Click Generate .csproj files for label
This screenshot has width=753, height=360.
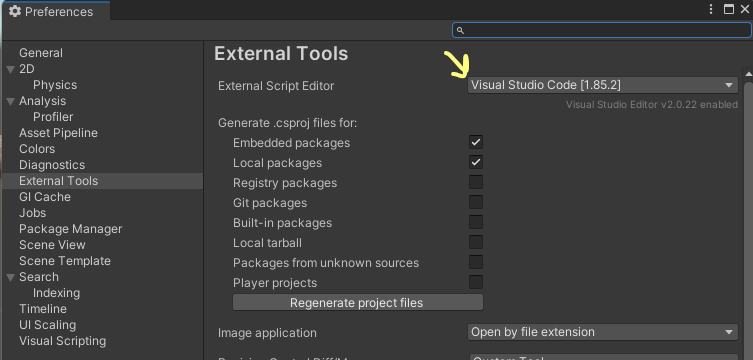click(x=287, y=123)
